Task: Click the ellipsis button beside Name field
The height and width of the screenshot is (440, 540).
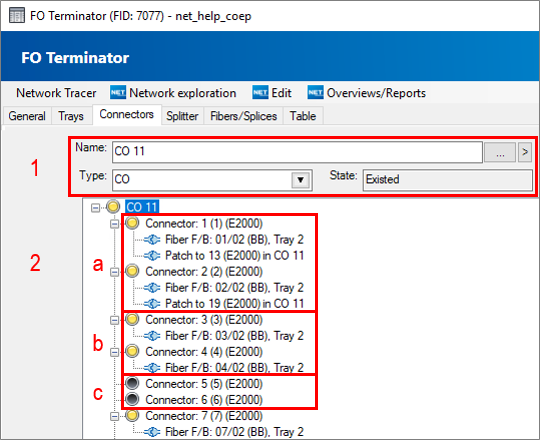Action: pyautogui.click(x=500, y=152)
